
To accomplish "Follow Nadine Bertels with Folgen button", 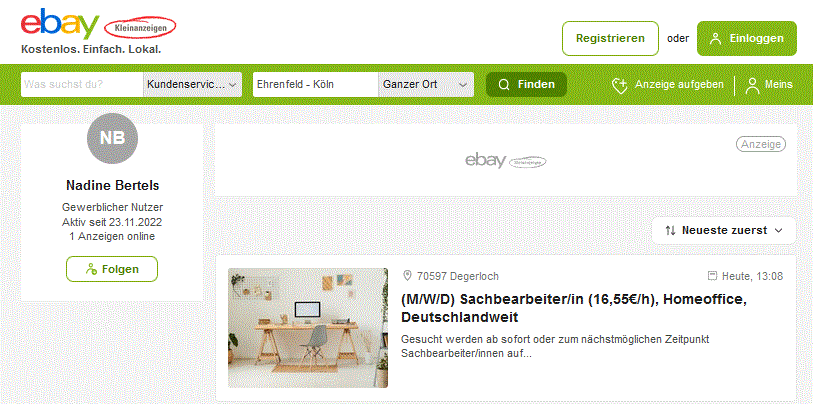I will coord(112,269).
